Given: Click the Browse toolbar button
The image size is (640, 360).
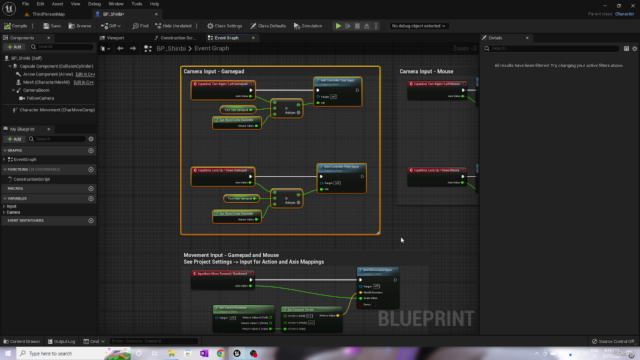Looking at the screenshot, I should point(80,26).
